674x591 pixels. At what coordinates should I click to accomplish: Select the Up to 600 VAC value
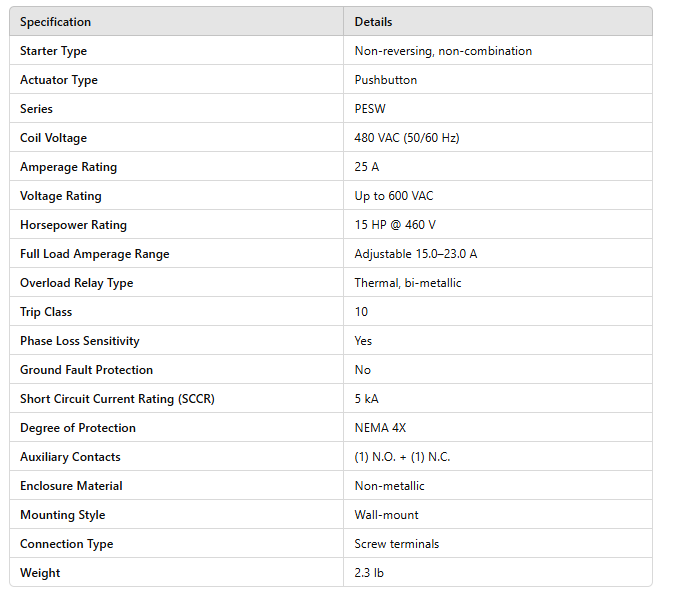[x=393, y=196]
